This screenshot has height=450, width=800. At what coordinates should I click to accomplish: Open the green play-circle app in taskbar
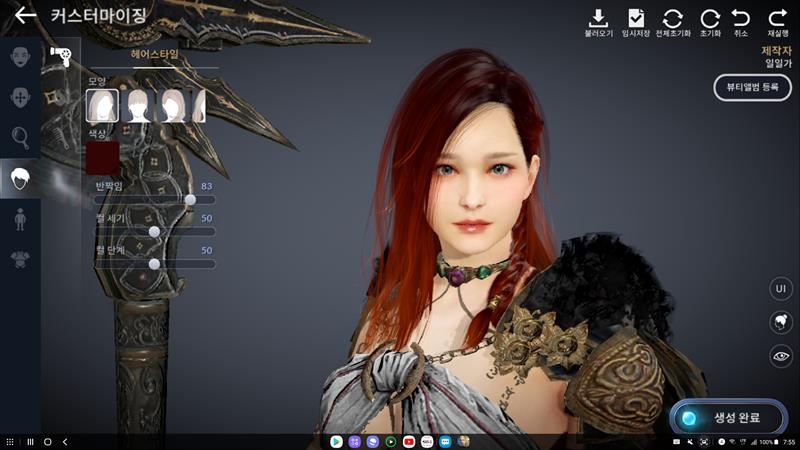(x=391, y=442)
